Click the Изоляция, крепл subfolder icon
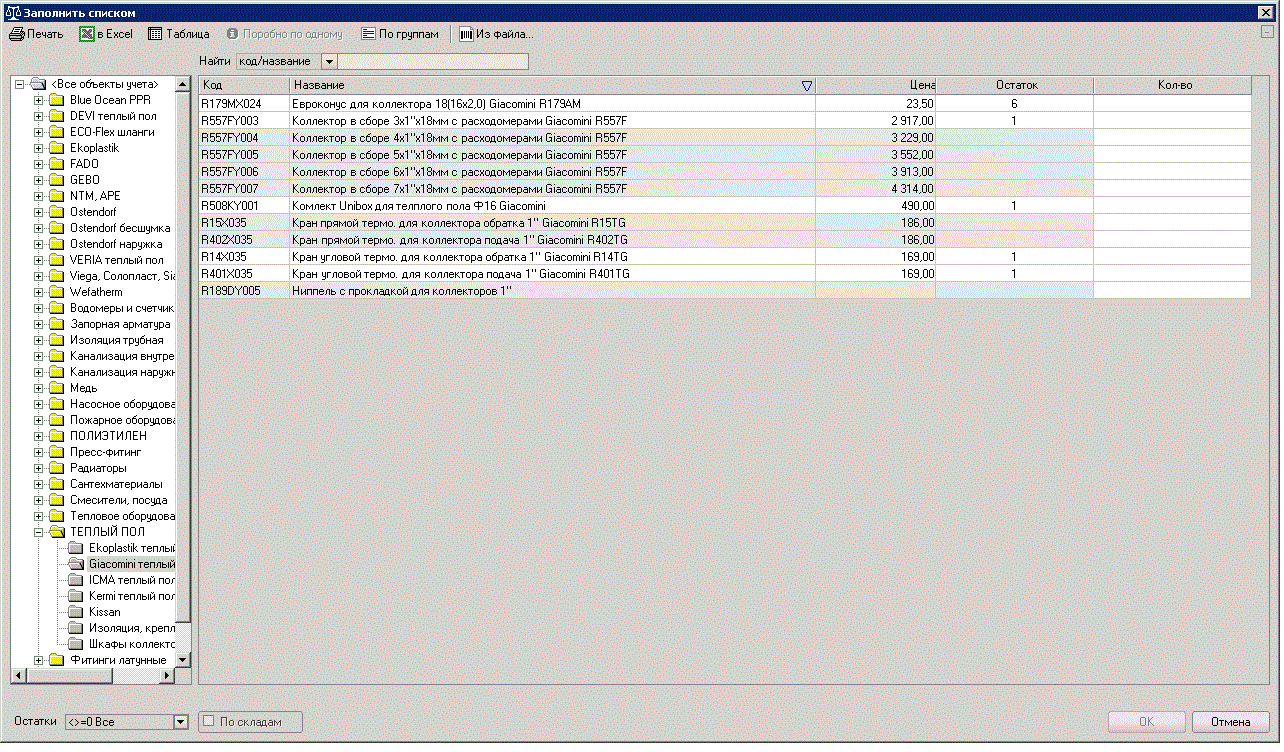1284x752 pixels. pos(76,628)
